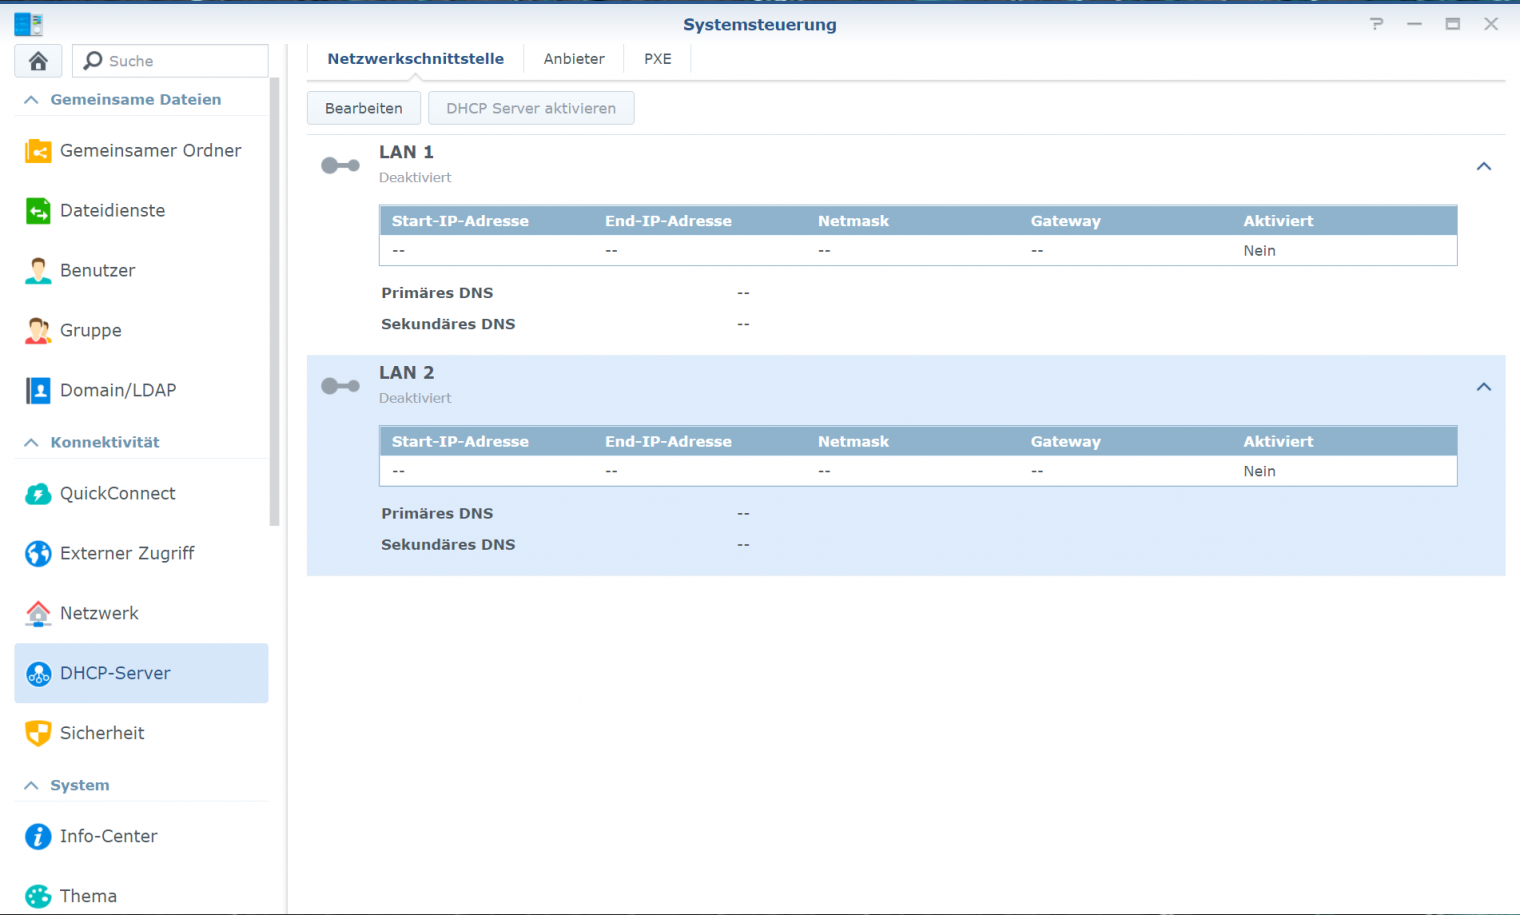Select the Dateidienste icon in sidebar
This screenshot has width=1520, height=915.
pos(38,211)
